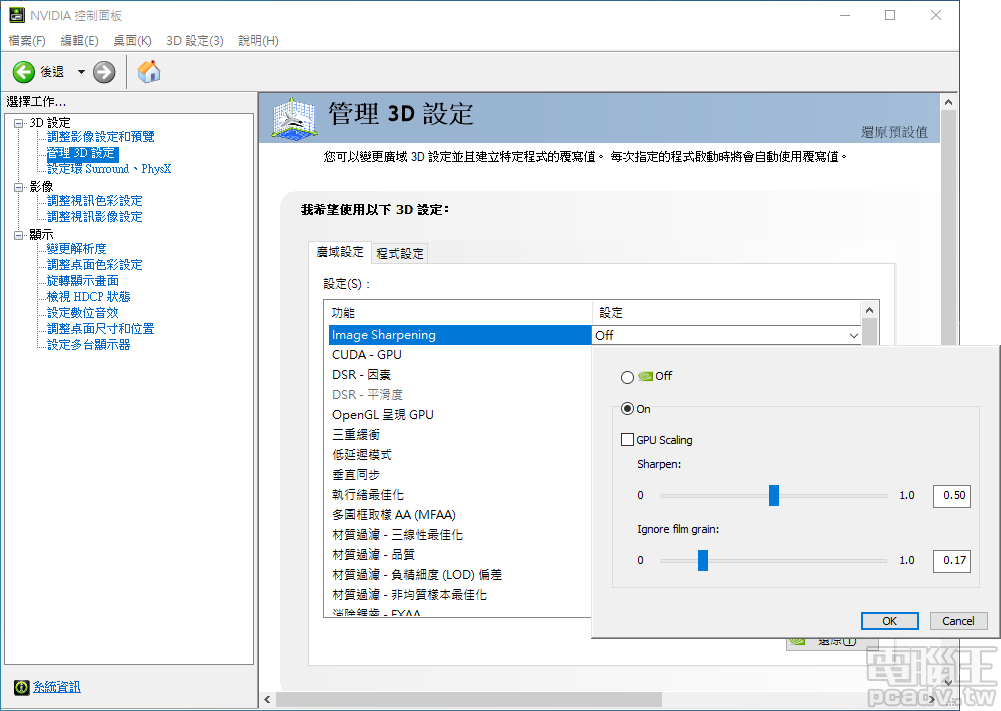Select 垂直同步 in the features list
Viewport: 1001px width, 711px height.
356,474
